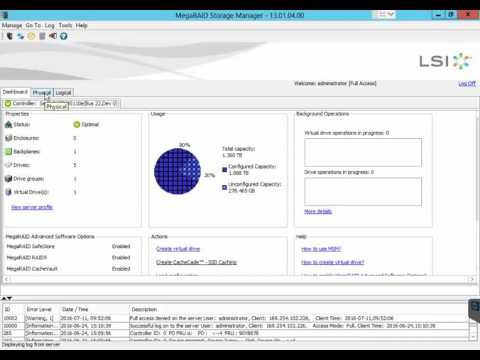Click the horizontal scrollbar right arrow
This screenshot has width=480, height=360.
472,279
